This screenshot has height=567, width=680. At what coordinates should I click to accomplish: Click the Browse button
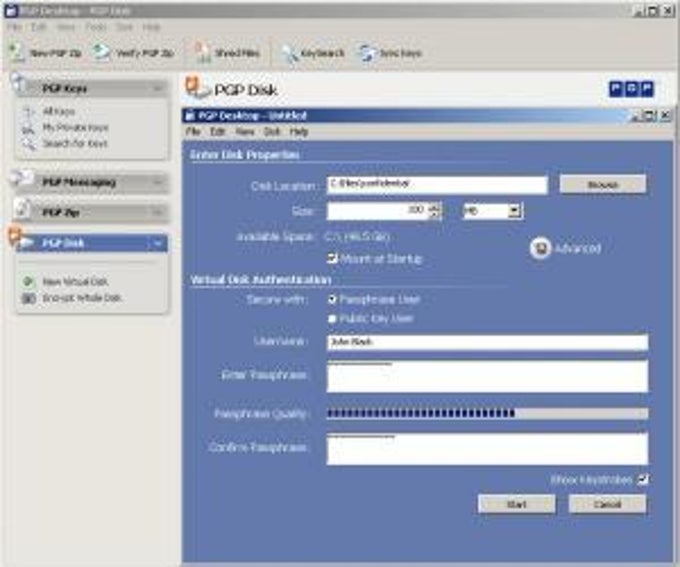[602, 185]
